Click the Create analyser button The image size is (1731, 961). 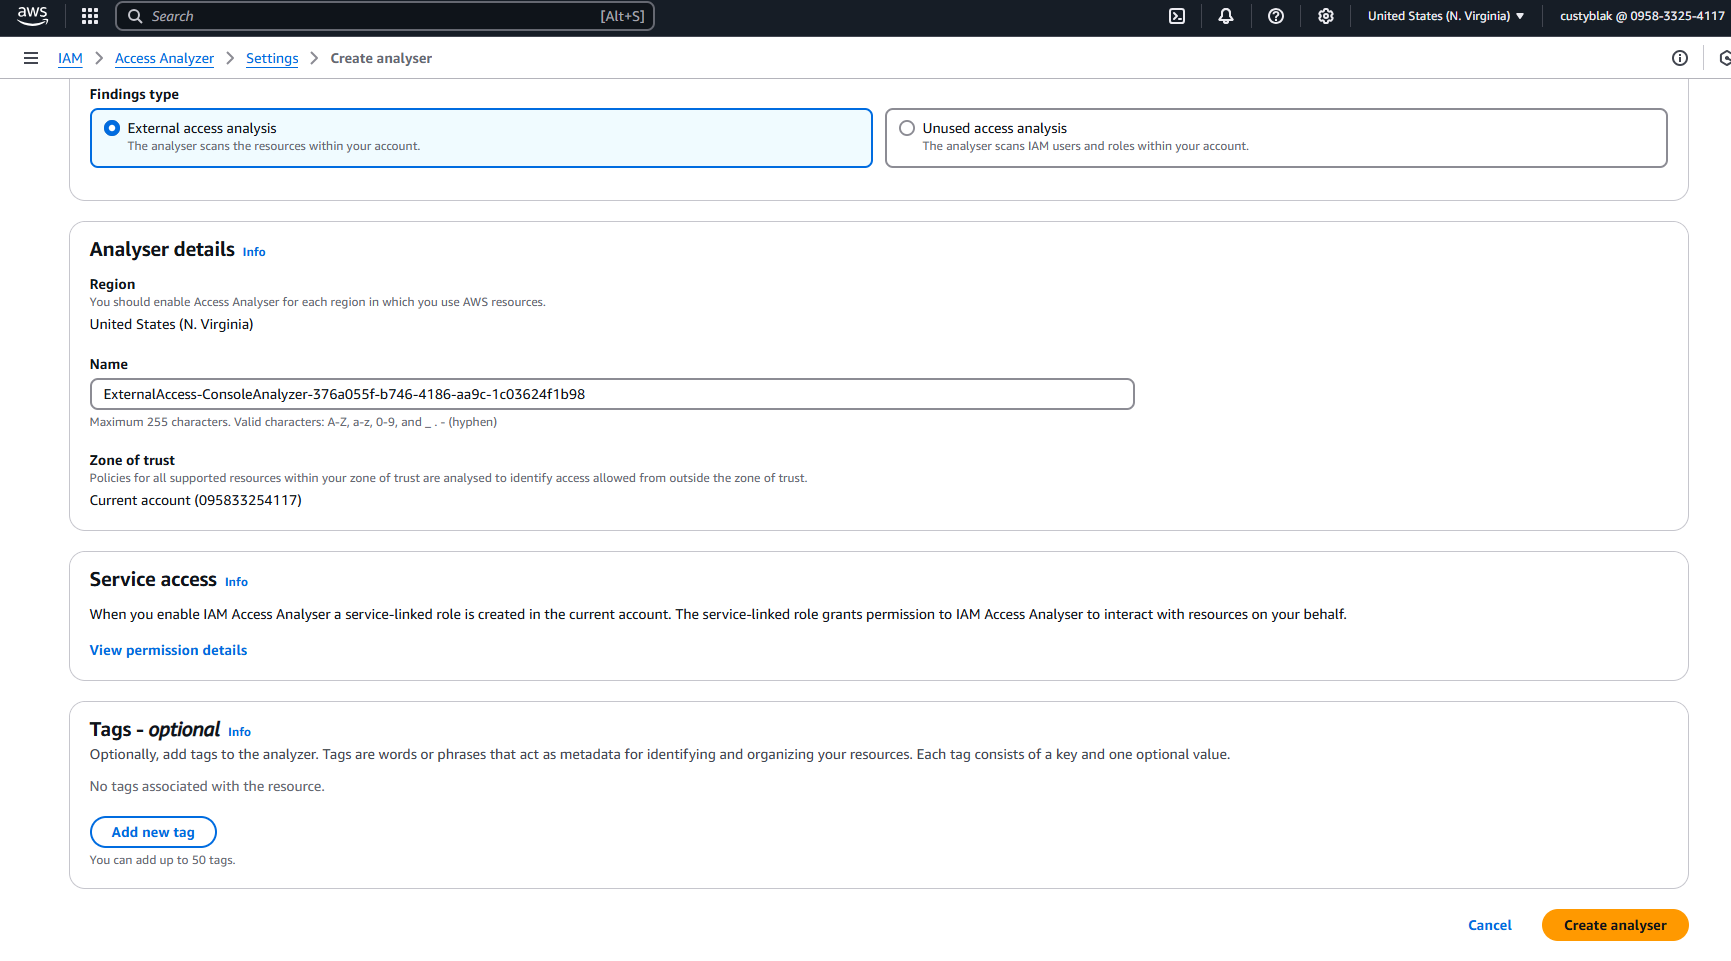click(x=1615, y=925)
